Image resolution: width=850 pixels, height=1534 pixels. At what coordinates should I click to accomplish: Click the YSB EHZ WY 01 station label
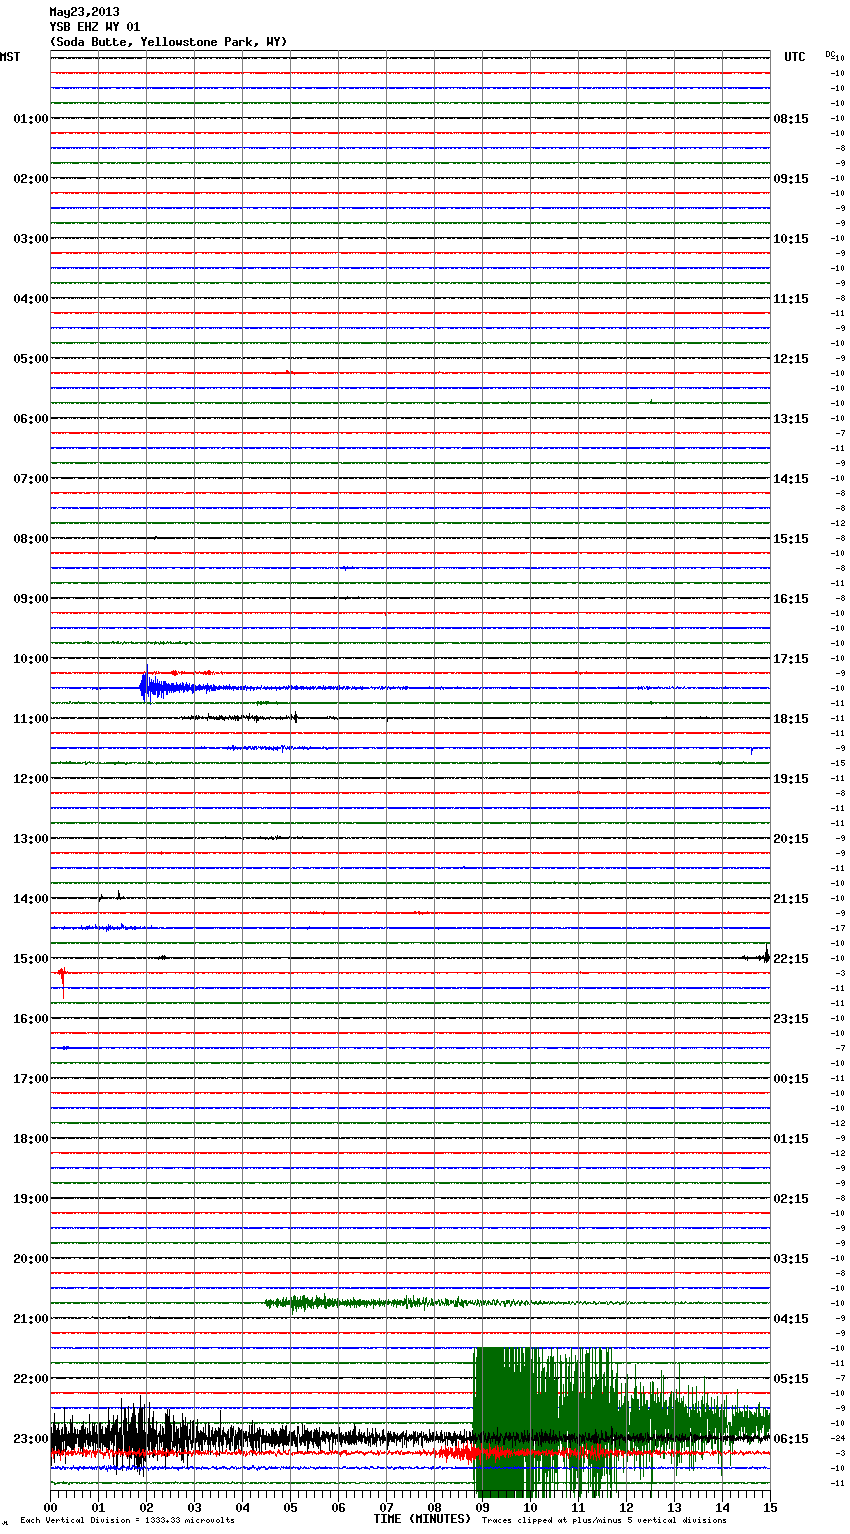(x=94, y=27)
